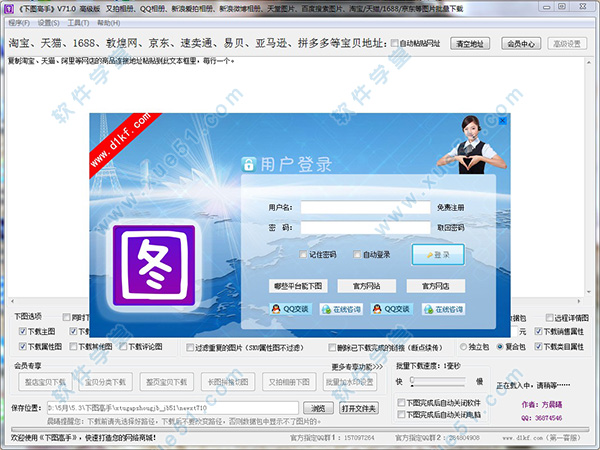600x450 pixels.
Task: Click the 登录 login button
Action: tap(438, 255)
